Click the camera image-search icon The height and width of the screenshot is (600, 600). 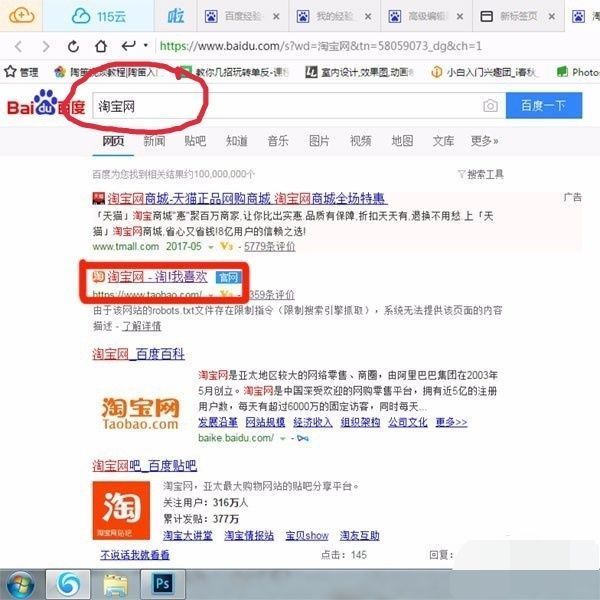(x=490, y=106)
